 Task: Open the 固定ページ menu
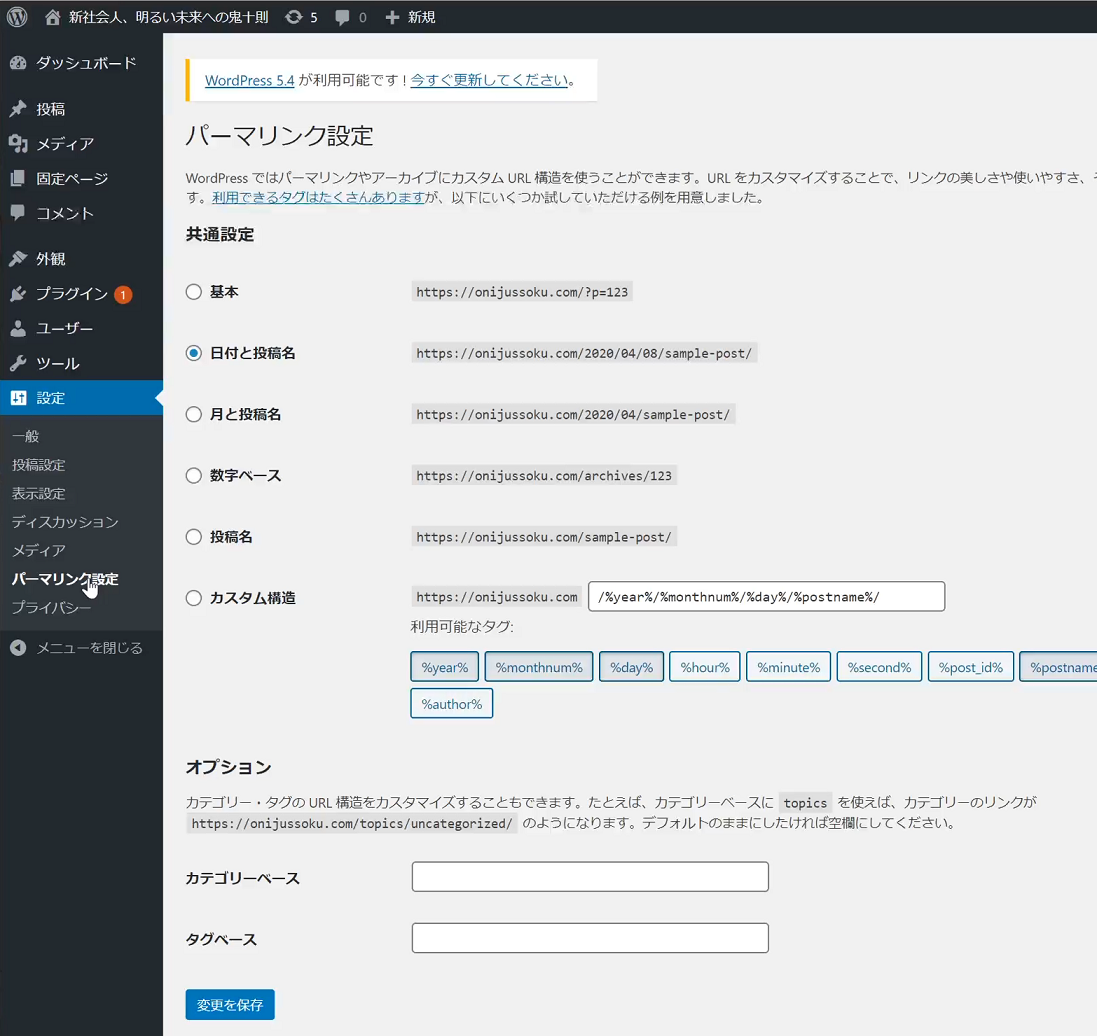pyautogui.click(x=81, y=178)
